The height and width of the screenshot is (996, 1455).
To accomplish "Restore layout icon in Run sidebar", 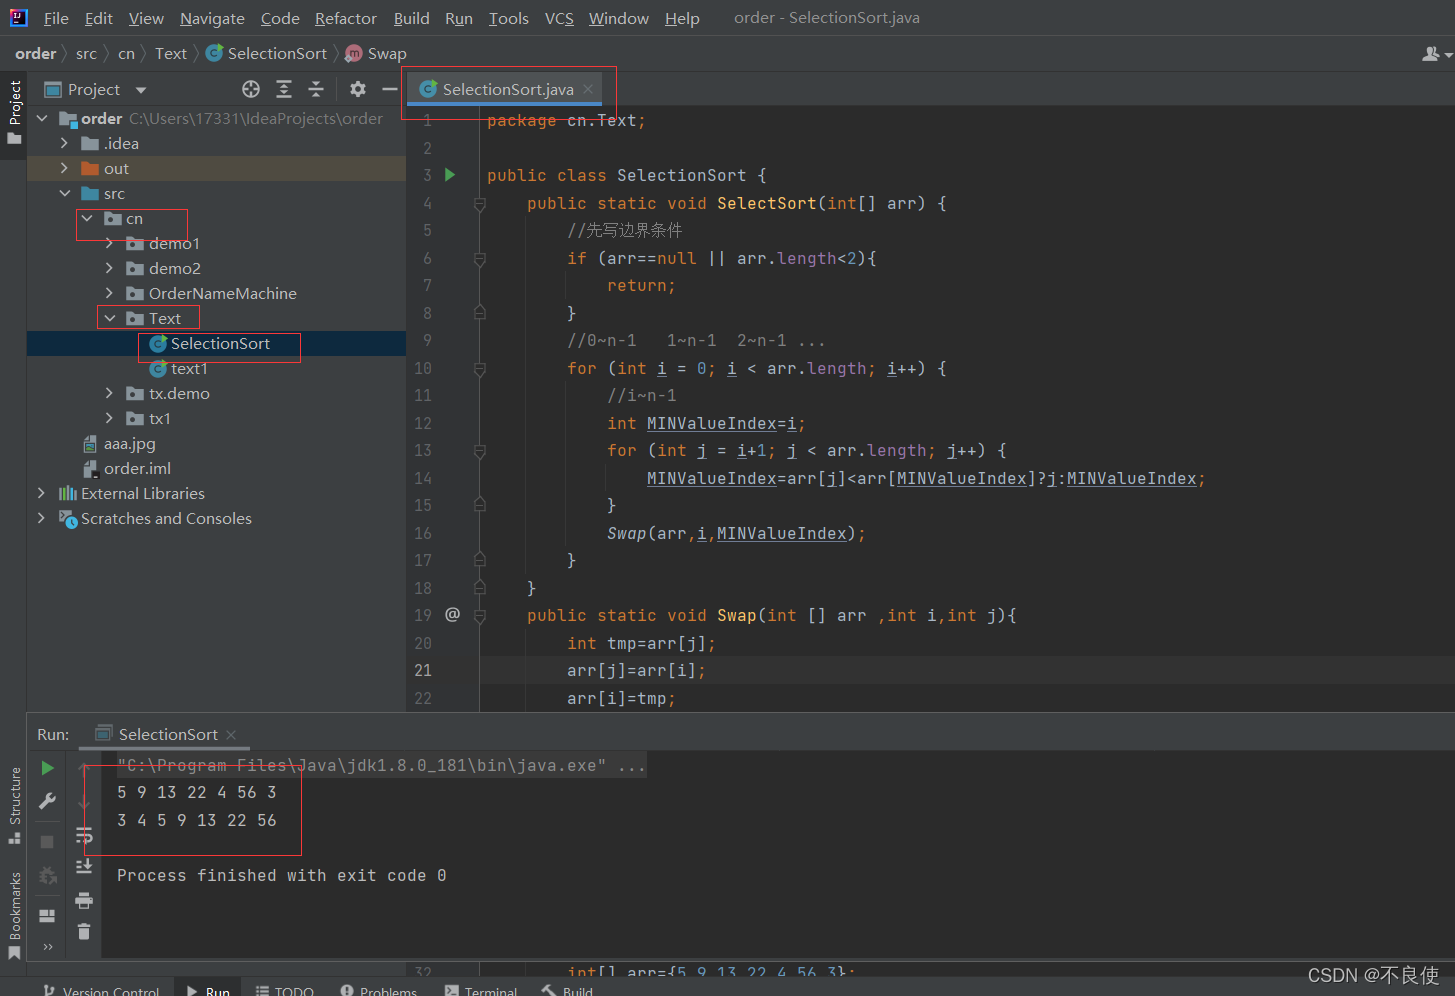I will [47, 915].
